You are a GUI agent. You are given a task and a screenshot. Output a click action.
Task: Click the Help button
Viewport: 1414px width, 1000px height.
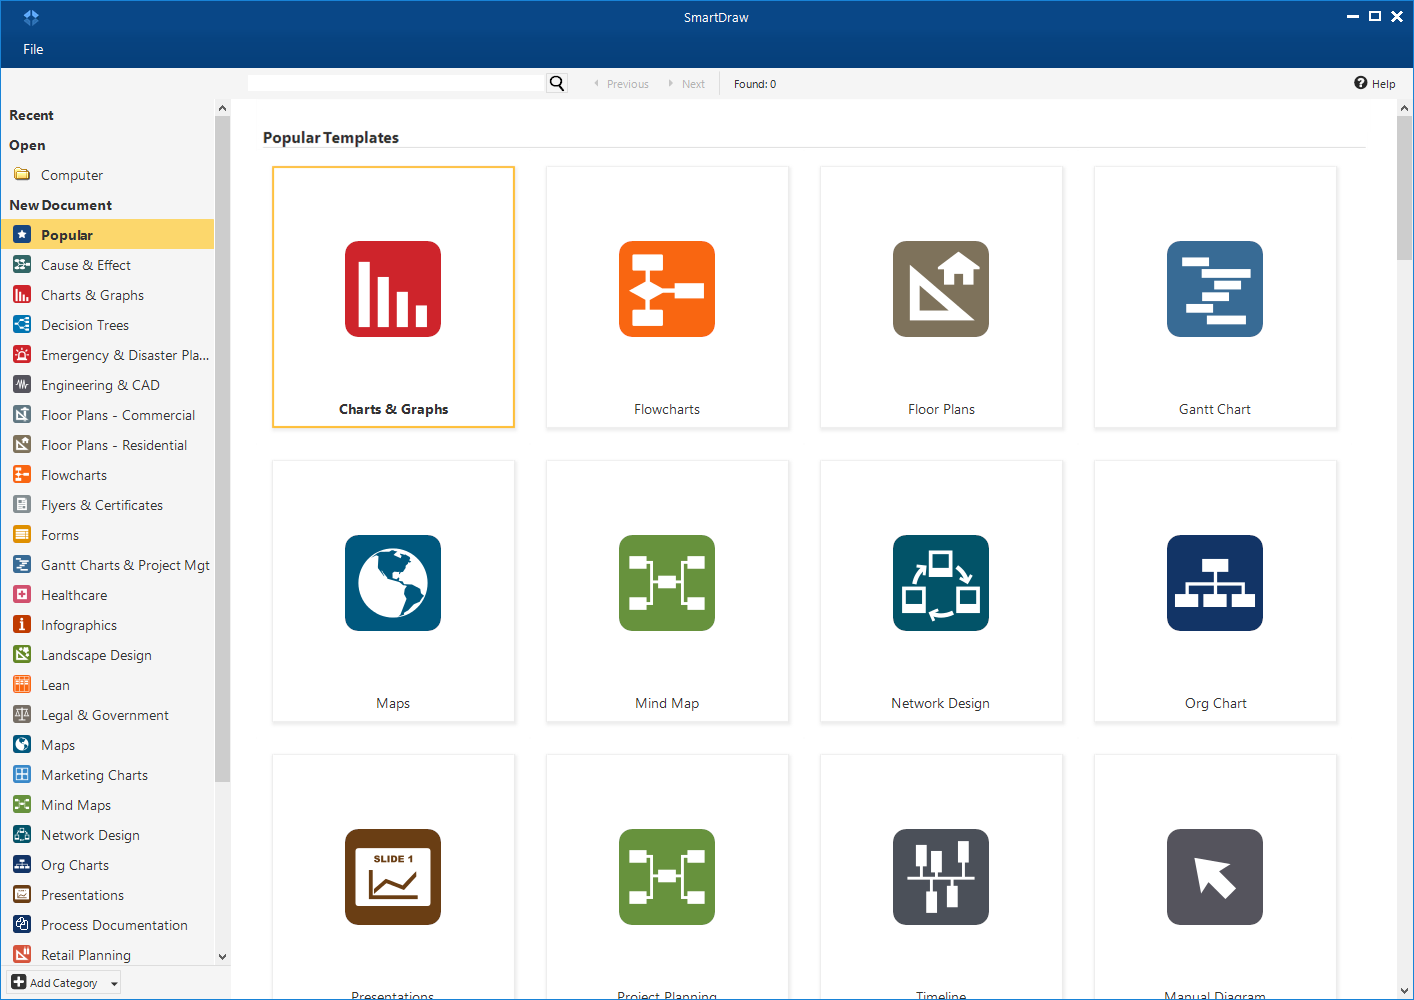click(x=1374, y=83)
